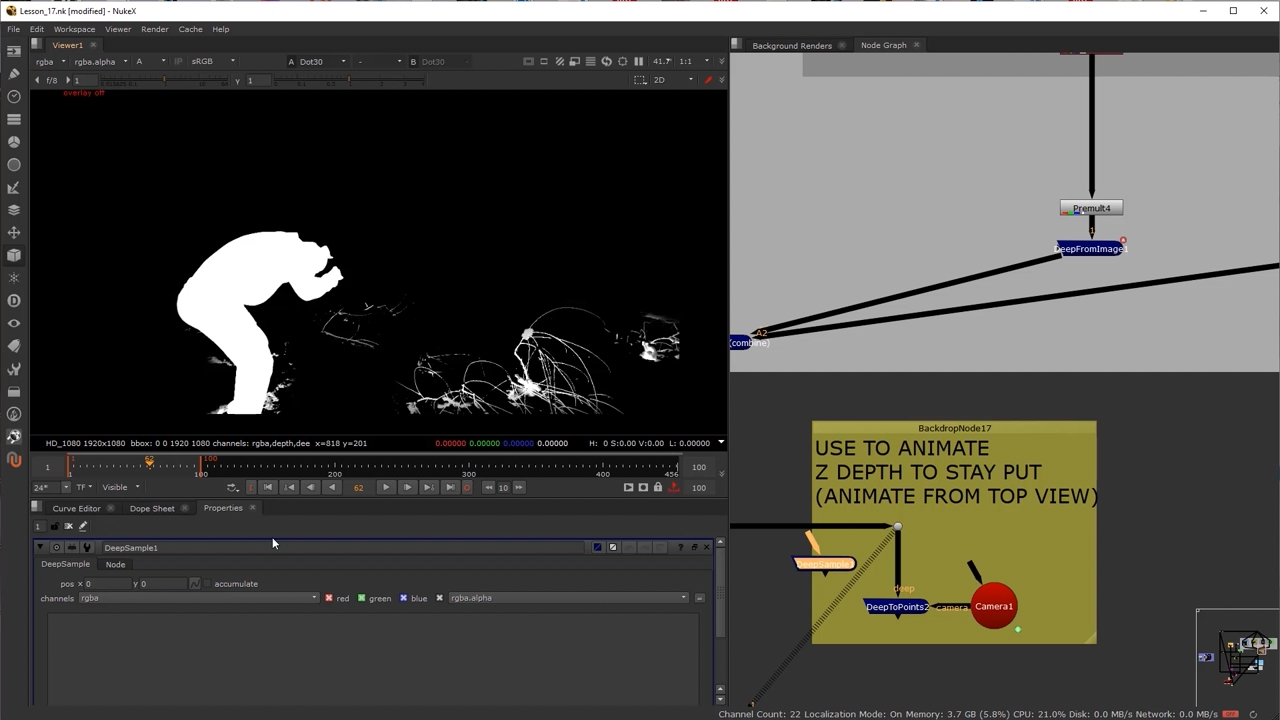Open the Node tab in DeepSample1 properties

coord(115,564)
